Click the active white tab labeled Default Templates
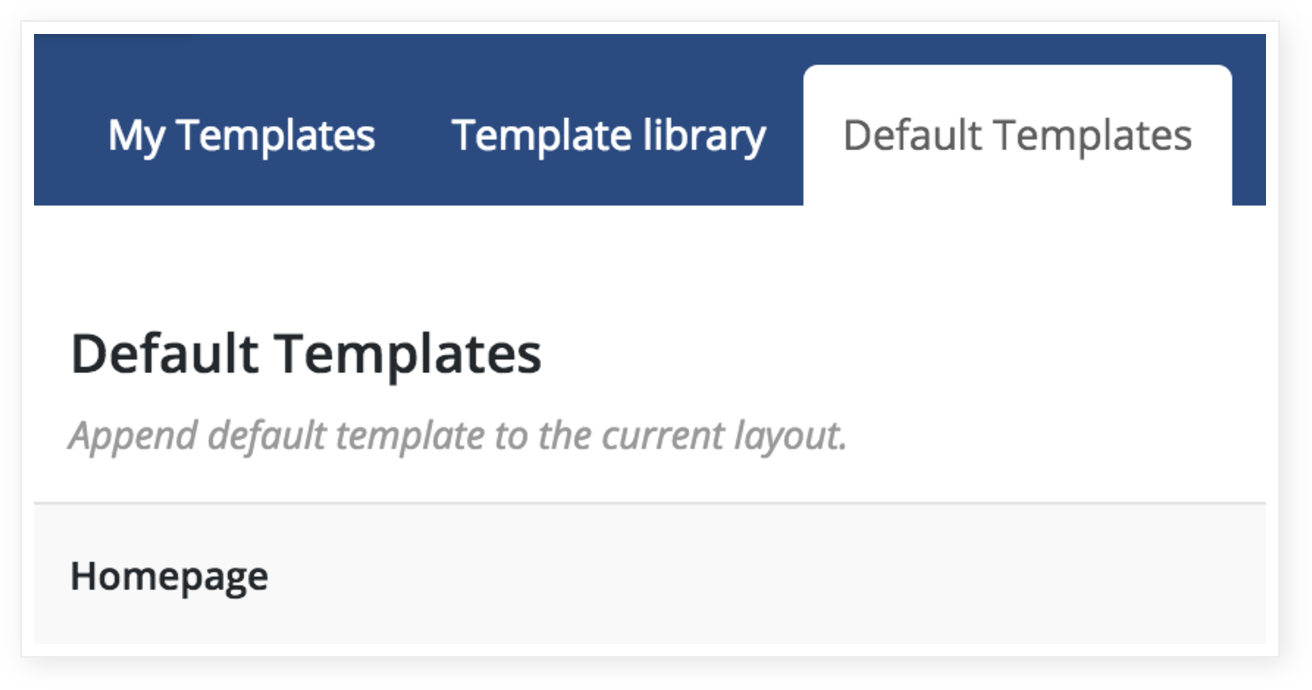The width and height of the screenshot is (1312, 690). coord(1017,136)
